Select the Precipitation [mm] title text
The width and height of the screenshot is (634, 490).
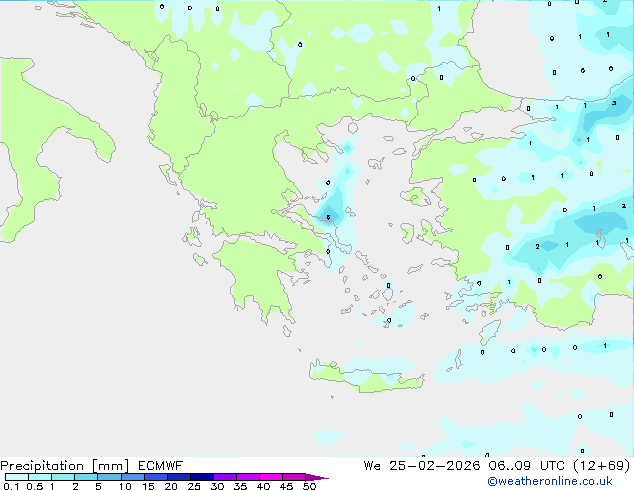tap(65, 466)
